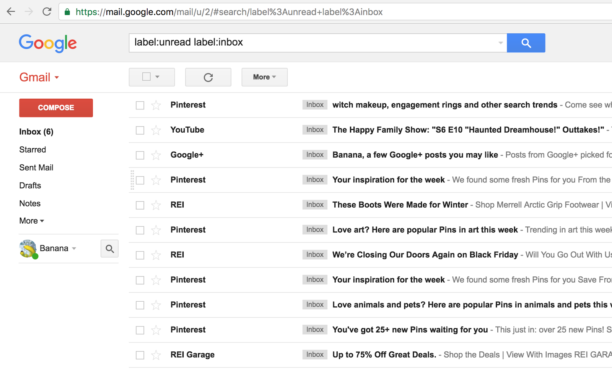Check the witch makeup Pinterest email
This screenshot has height=369, width=612.
click(140, 105)
